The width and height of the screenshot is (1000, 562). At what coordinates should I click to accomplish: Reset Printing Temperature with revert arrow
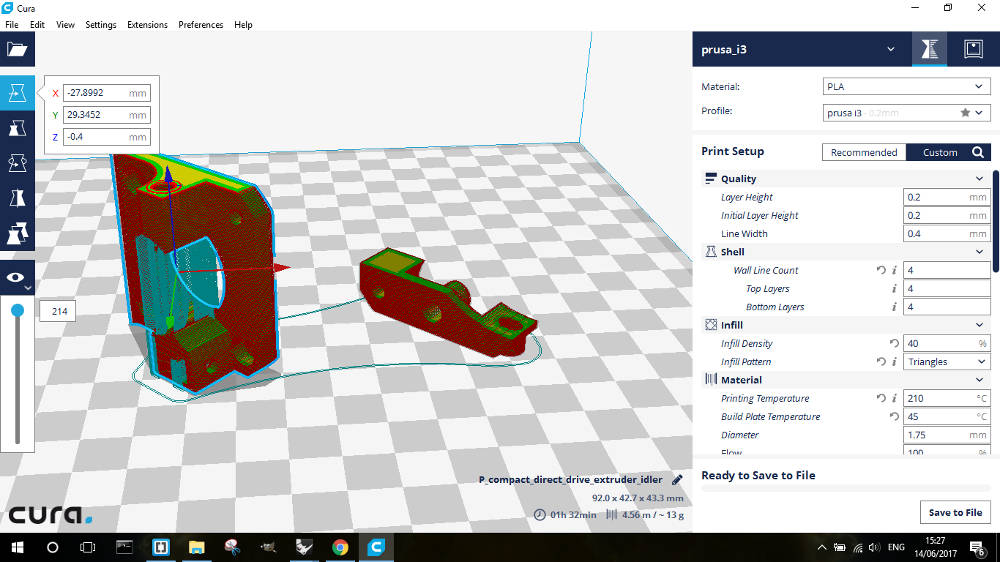pyautogui.click(x=881, y=398)
